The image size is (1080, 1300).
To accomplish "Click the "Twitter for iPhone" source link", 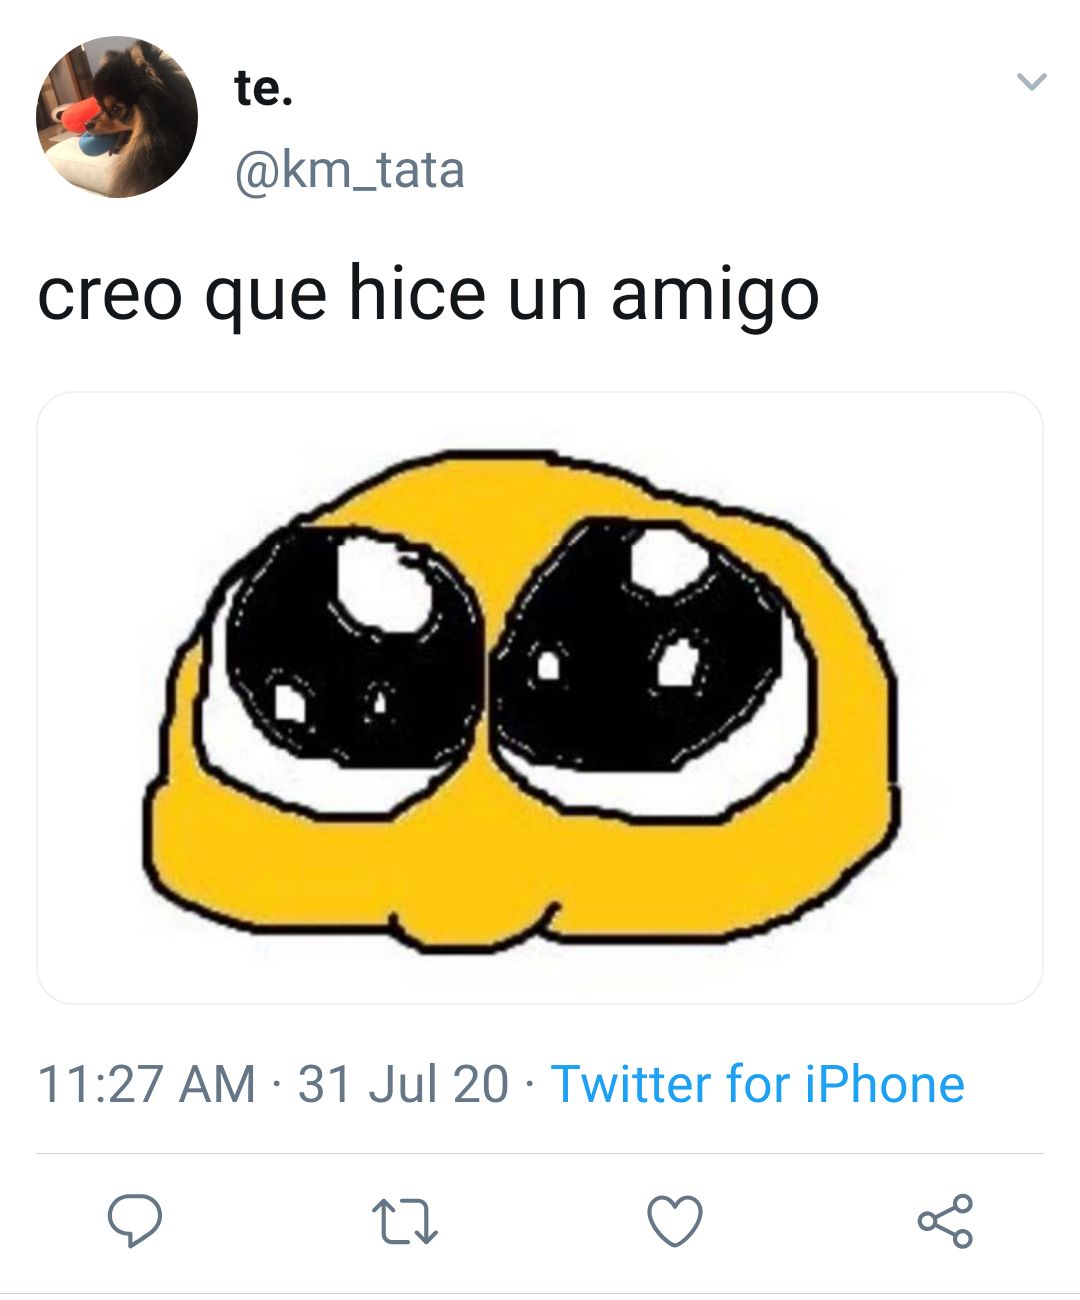I will pos(757,1084).
